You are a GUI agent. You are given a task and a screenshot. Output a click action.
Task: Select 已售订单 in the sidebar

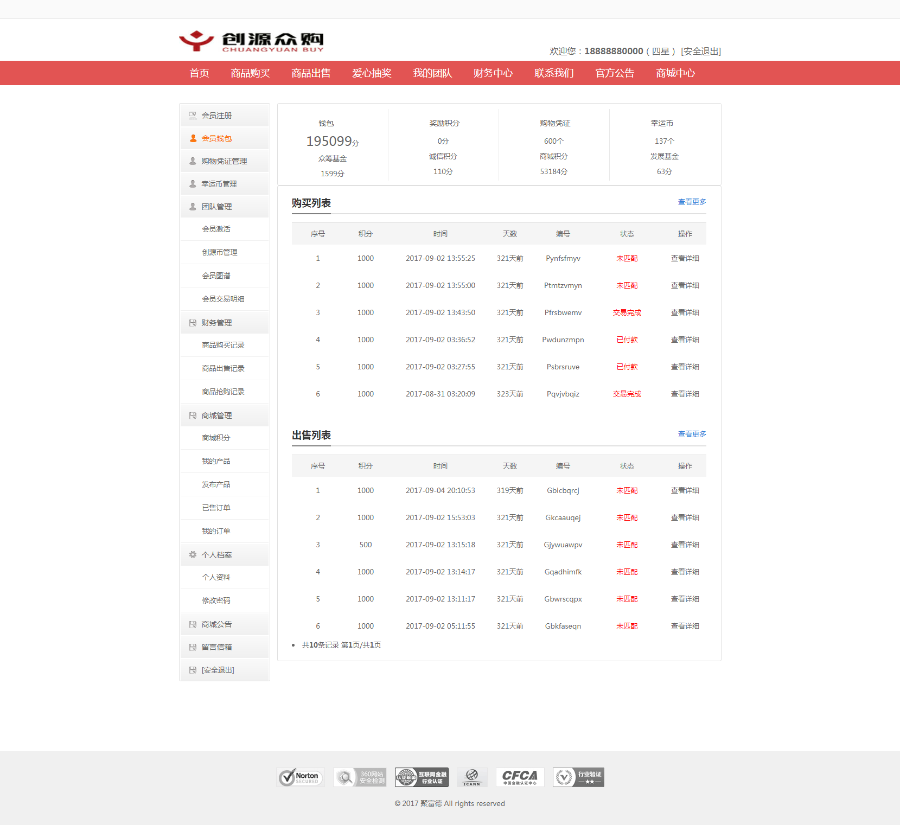click(x=216, y=508)
